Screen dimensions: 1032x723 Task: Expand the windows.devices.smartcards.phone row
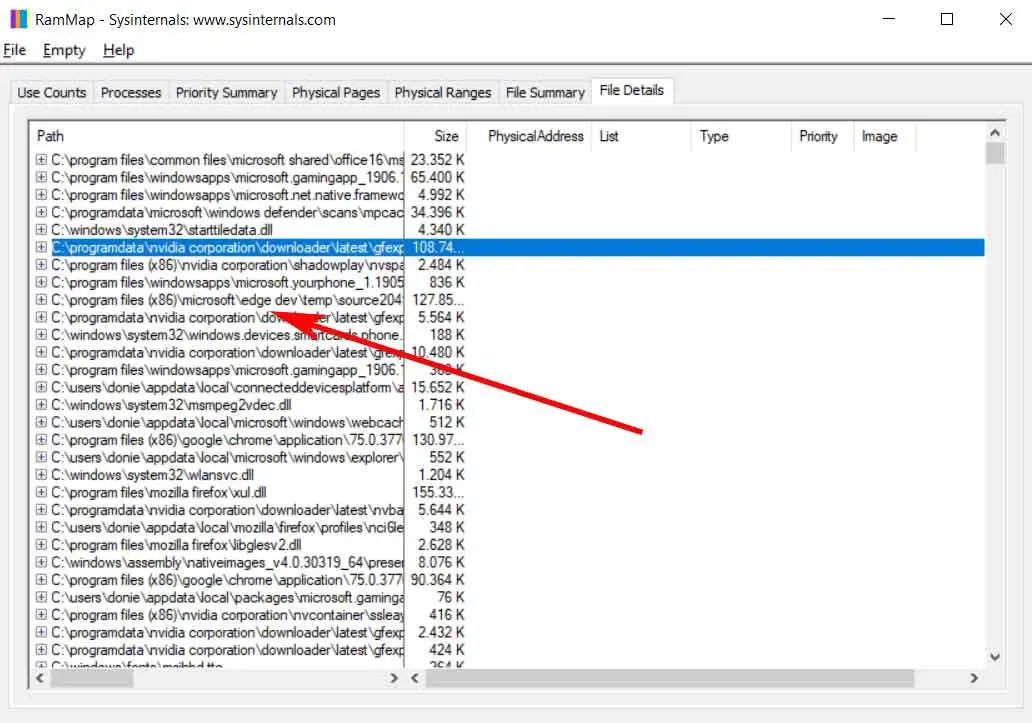(41, 335)
